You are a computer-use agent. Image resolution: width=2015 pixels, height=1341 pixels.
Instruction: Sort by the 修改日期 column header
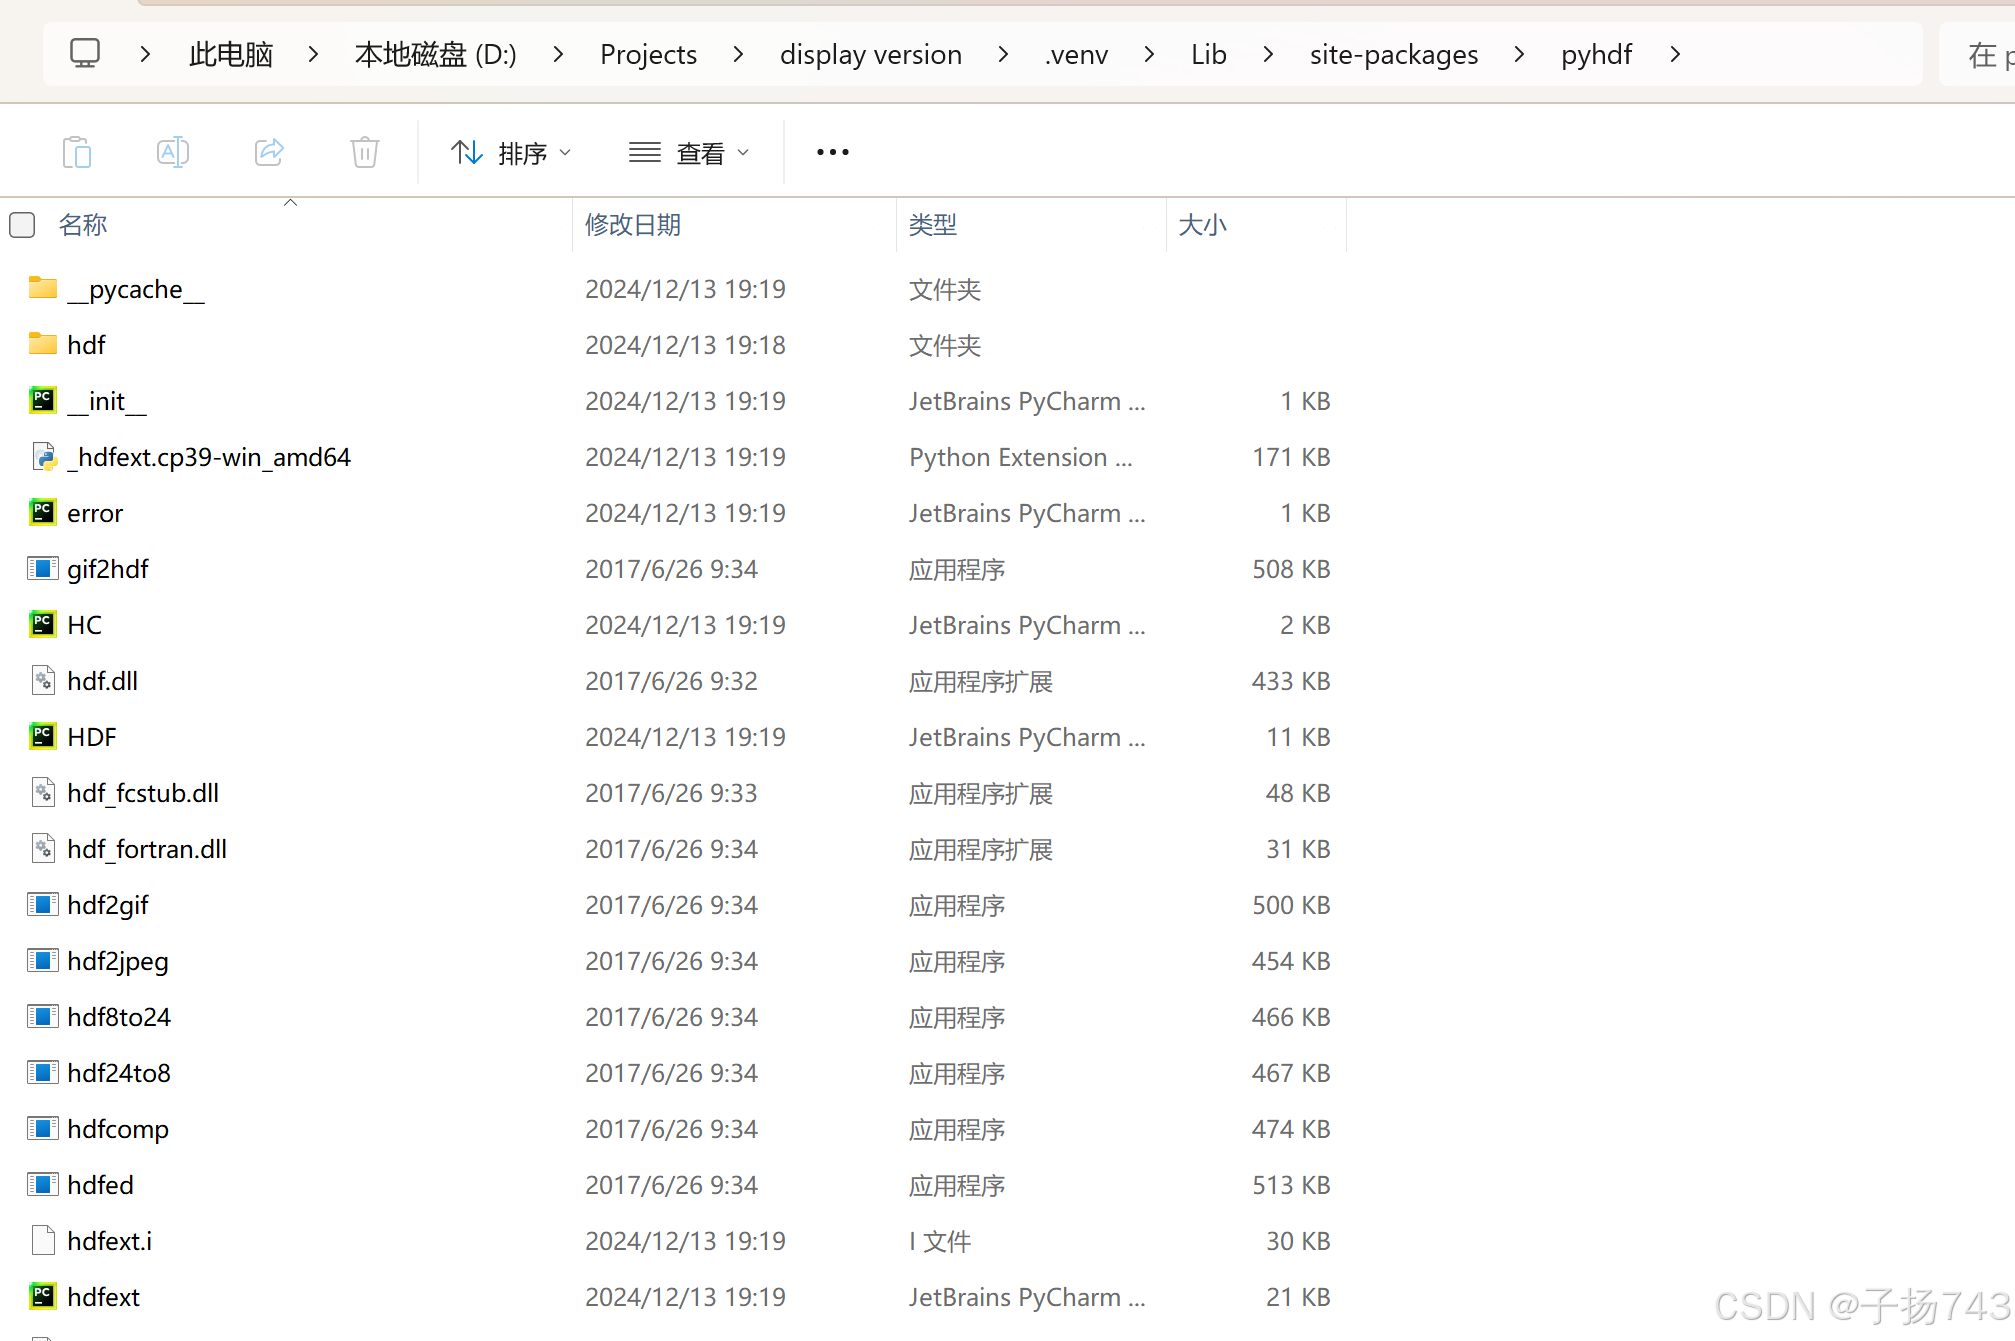click(633, 225)
